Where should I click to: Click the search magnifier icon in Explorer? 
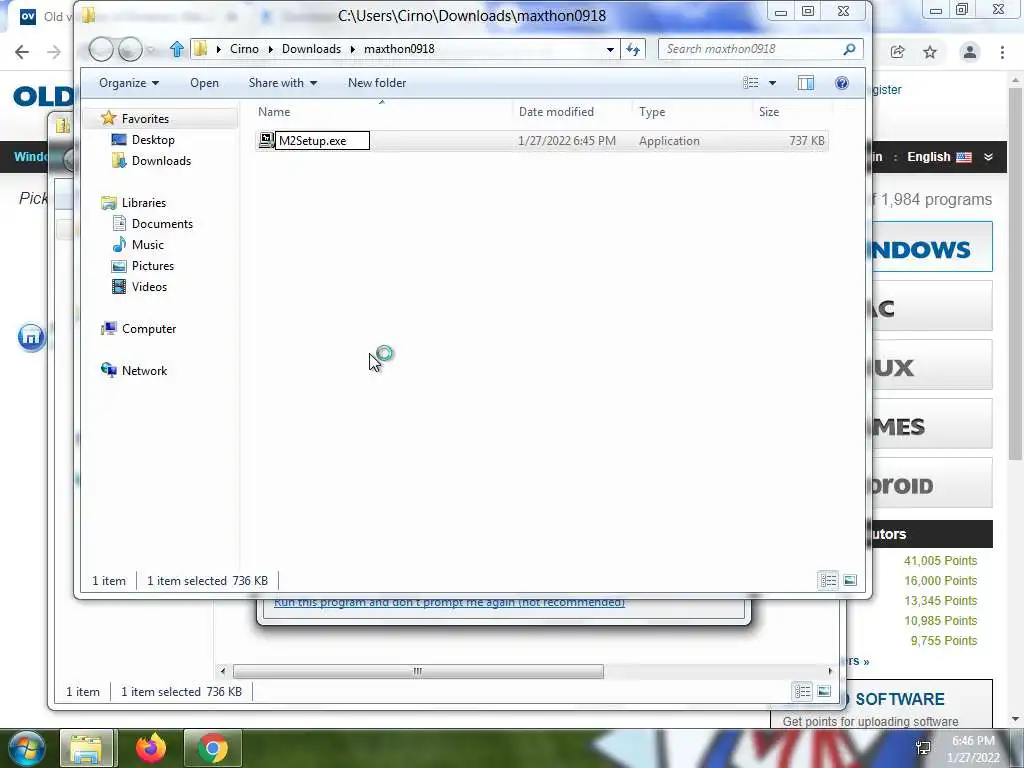849,49
